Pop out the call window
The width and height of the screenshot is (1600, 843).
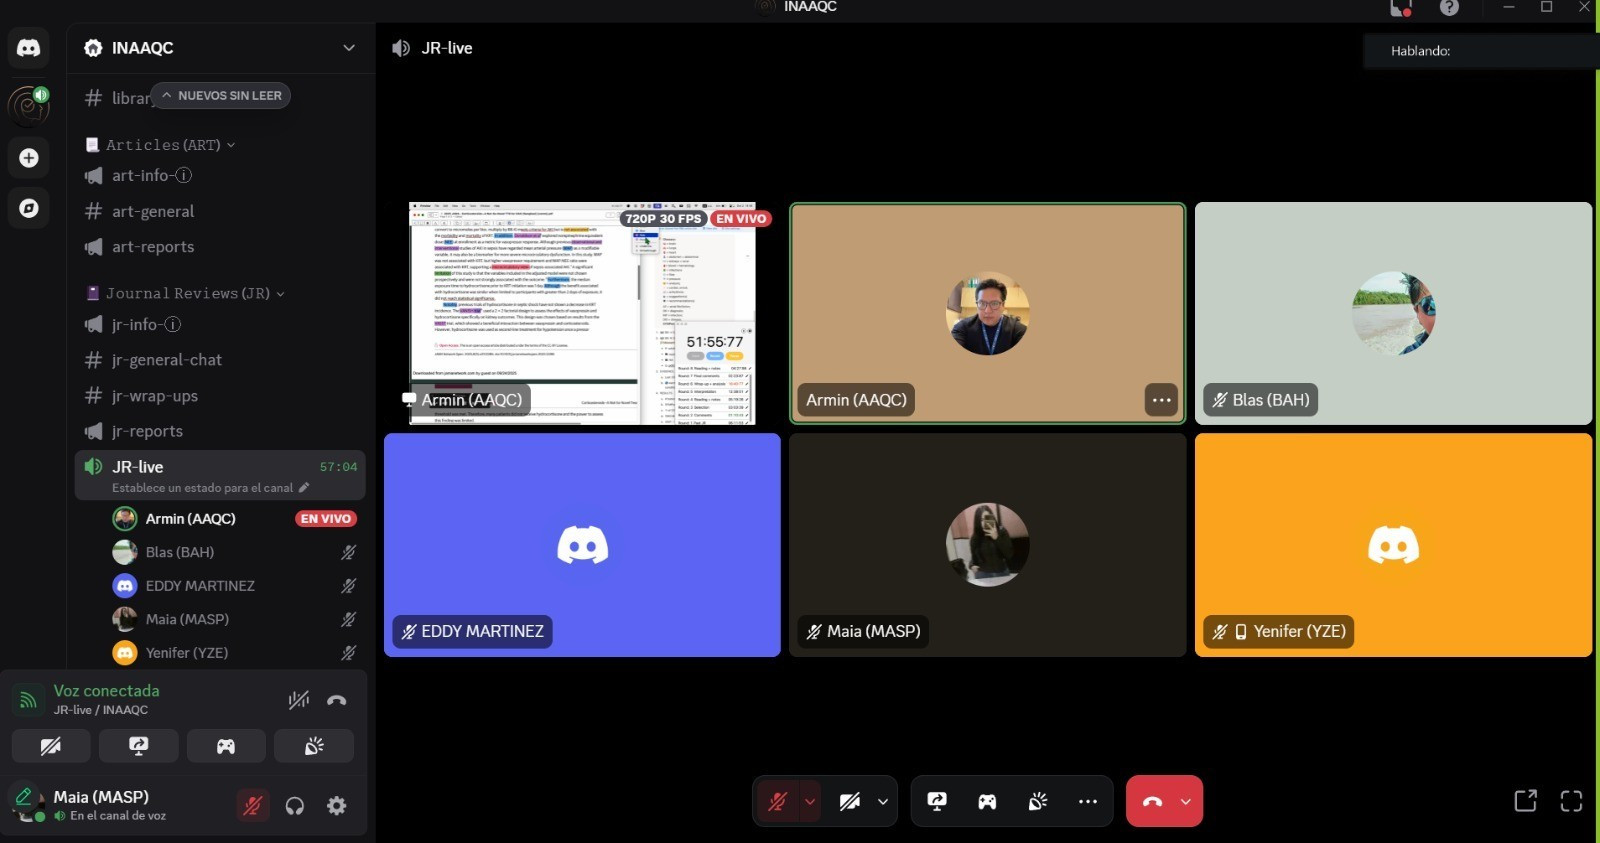(x=1525, y=801)
